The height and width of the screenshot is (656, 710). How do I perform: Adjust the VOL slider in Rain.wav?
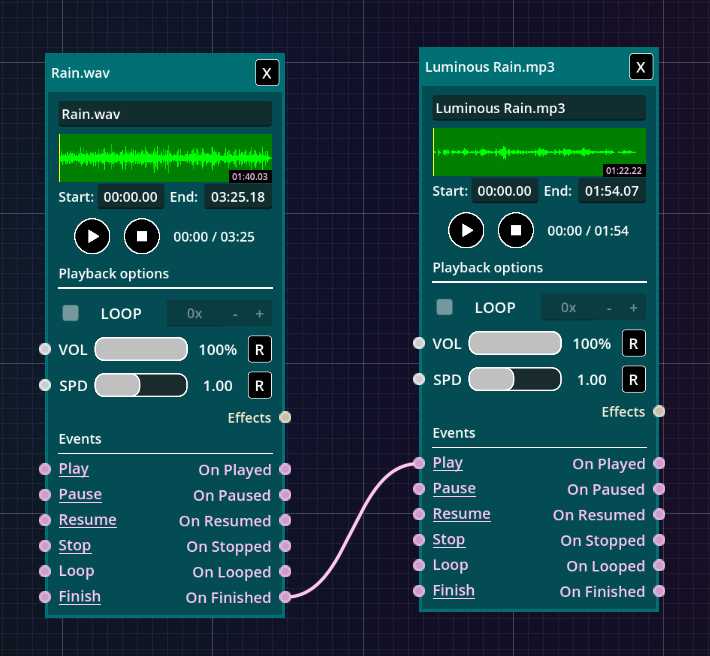coord(140,349)
